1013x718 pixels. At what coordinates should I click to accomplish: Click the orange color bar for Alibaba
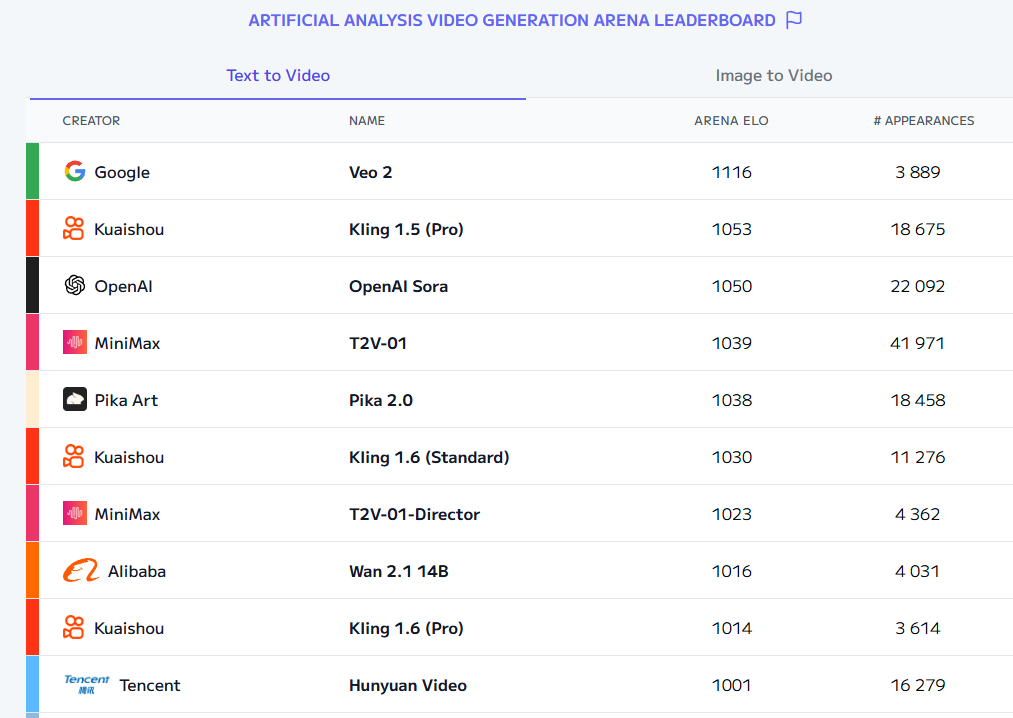pyautogui.click(x=33, y=570)
